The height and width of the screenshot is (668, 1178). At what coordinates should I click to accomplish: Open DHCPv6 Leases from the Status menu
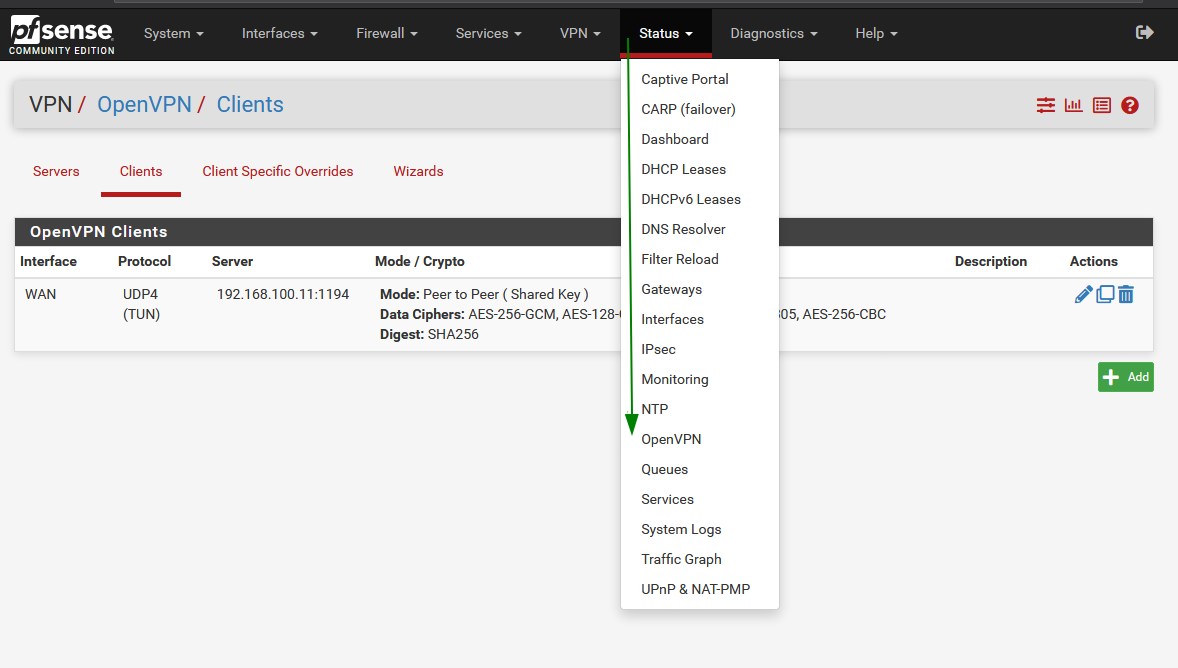tap(699, 199)
